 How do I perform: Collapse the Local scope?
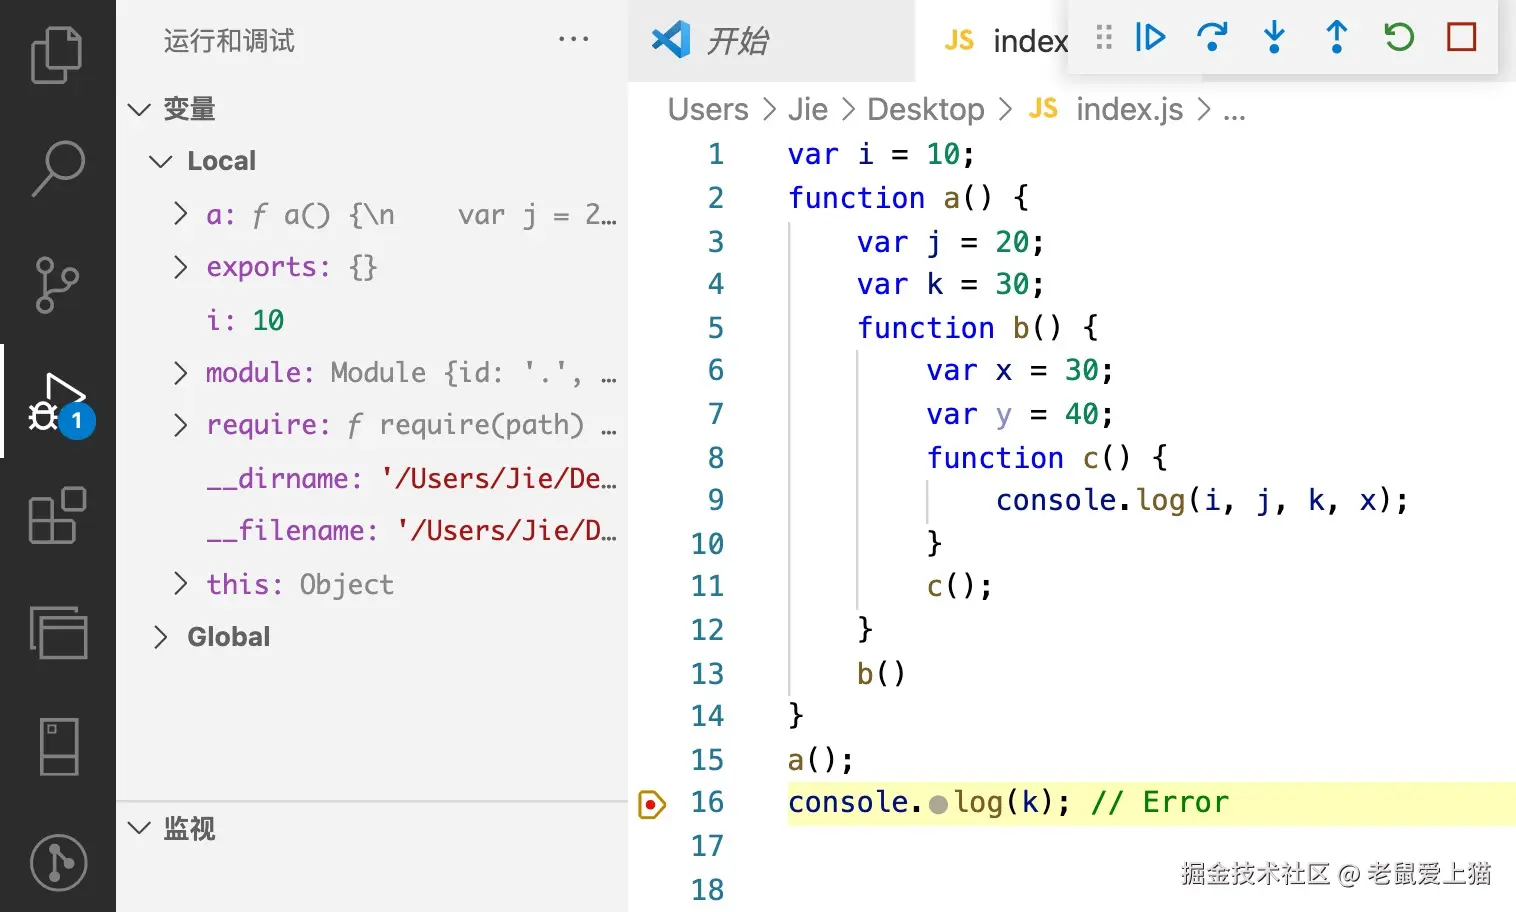160,161
